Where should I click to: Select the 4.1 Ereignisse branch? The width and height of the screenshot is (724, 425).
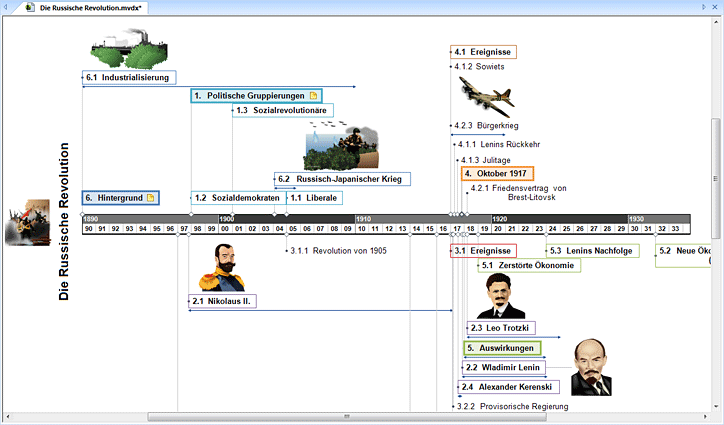pyautogui.click(x=483, y=52)
